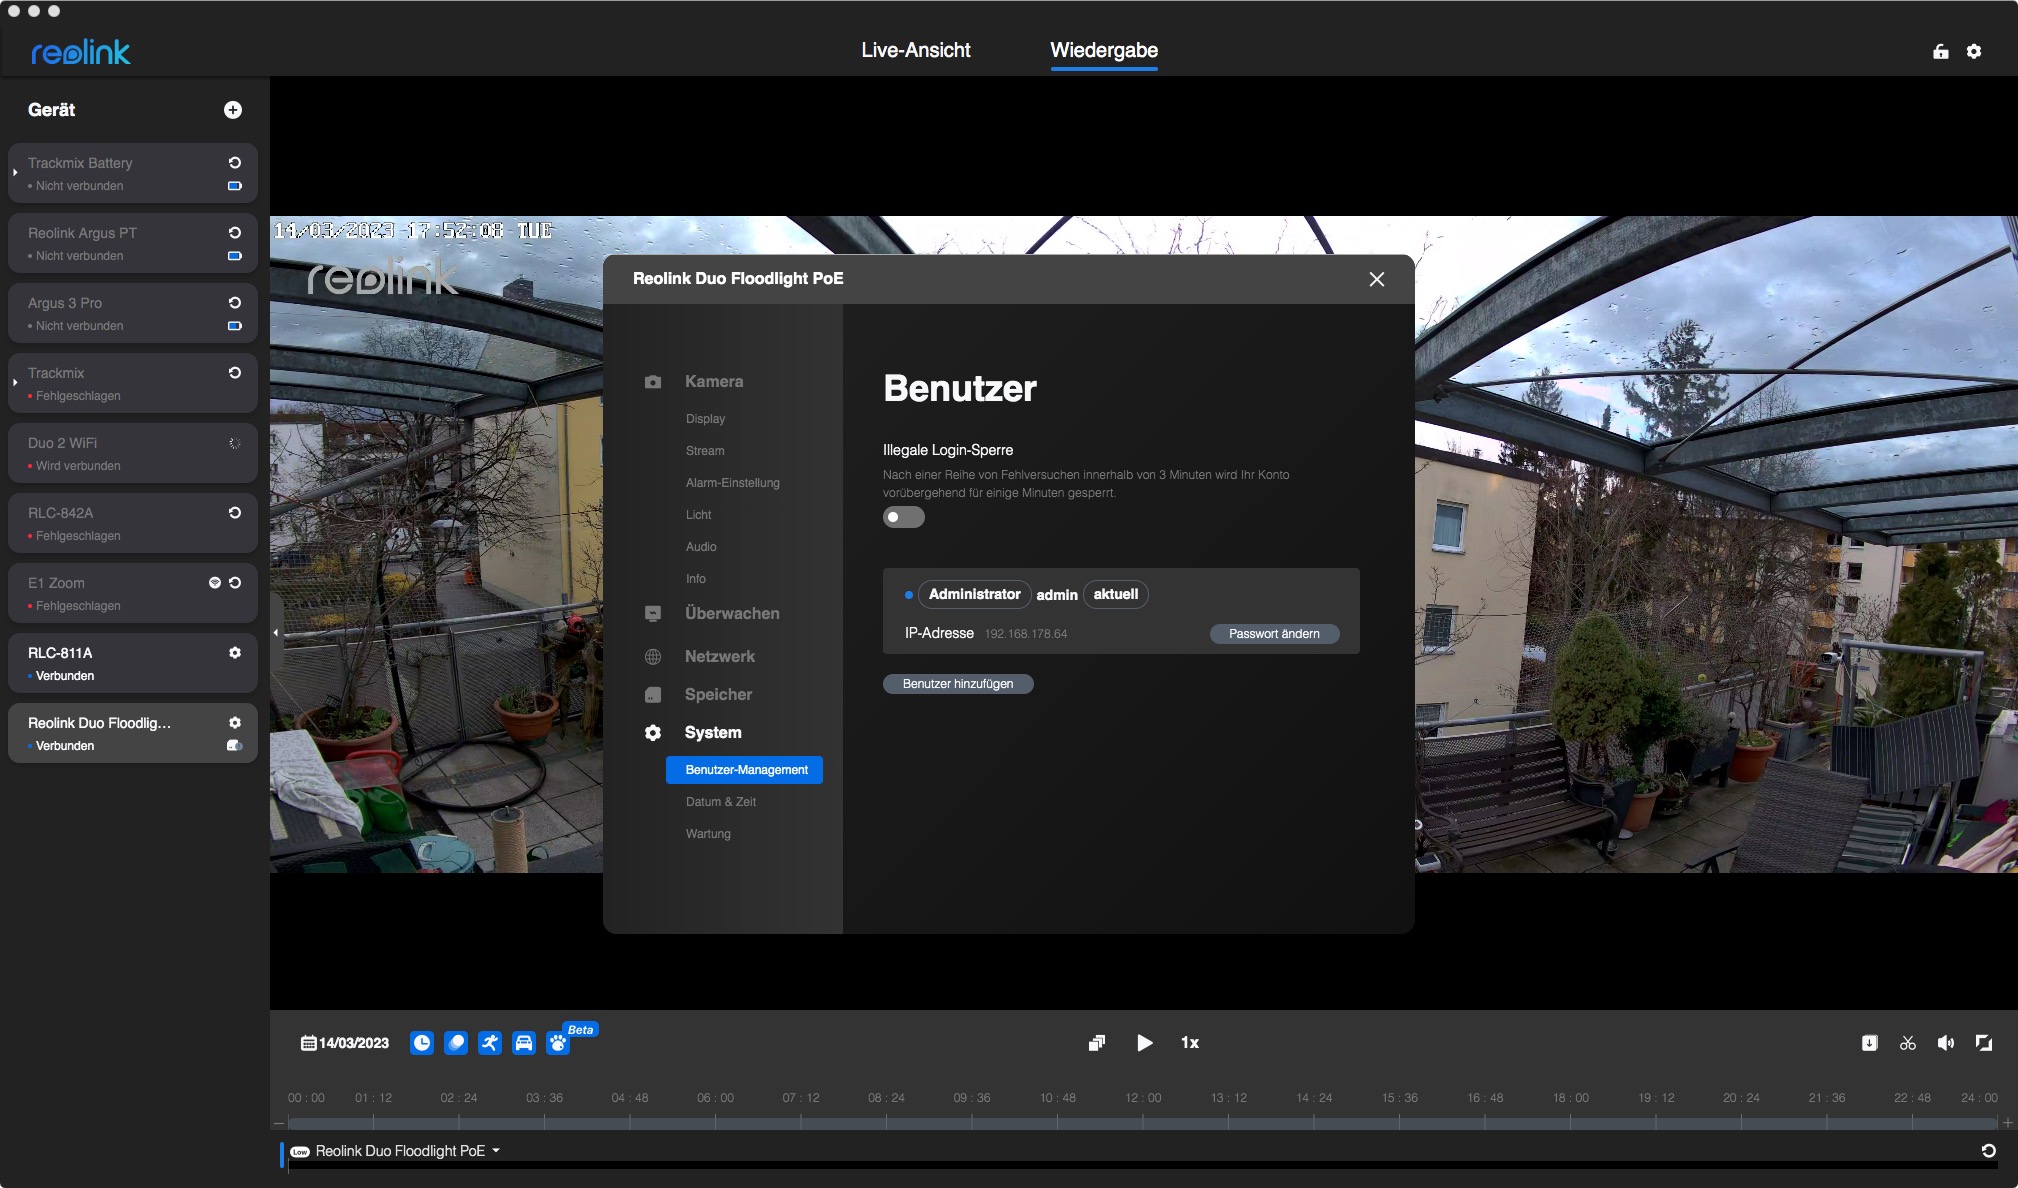Add a new device with plus icon
Viewport: 2018px width, 1188px height.
point(233,110)
